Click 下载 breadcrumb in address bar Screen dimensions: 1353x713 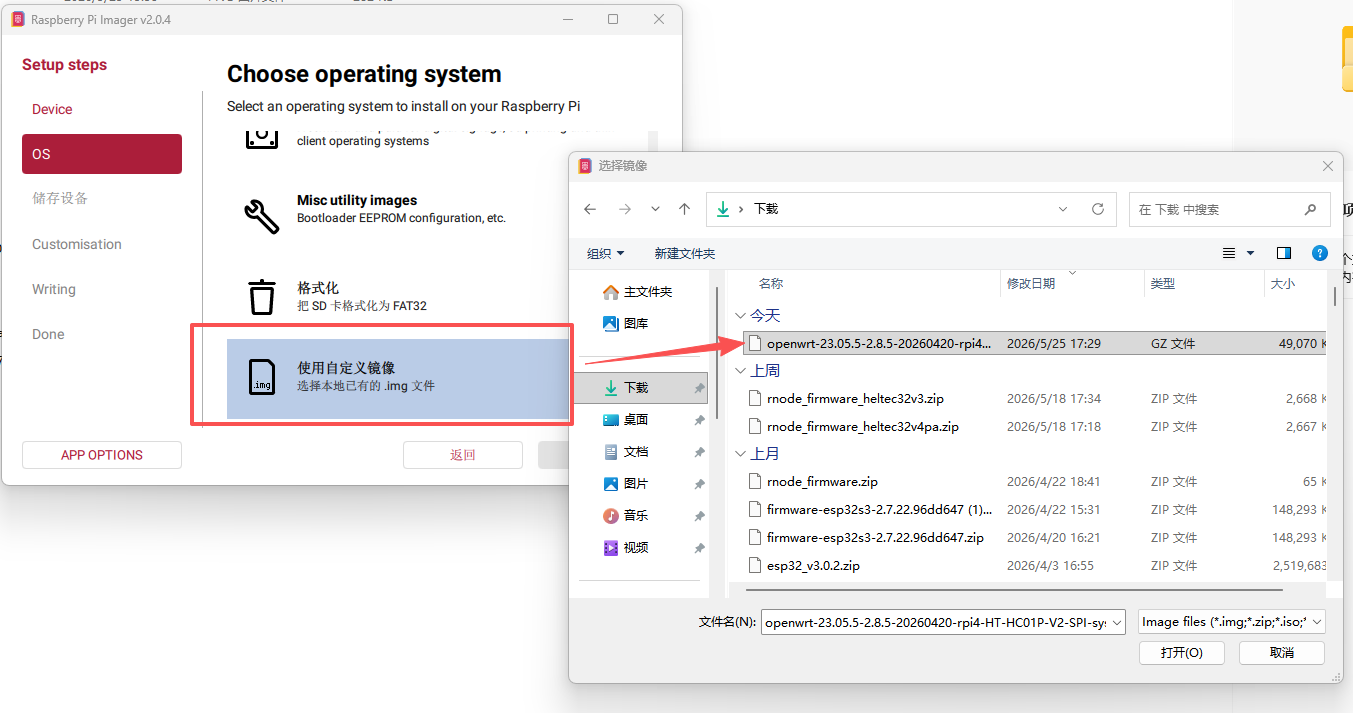tap(766, 209)
